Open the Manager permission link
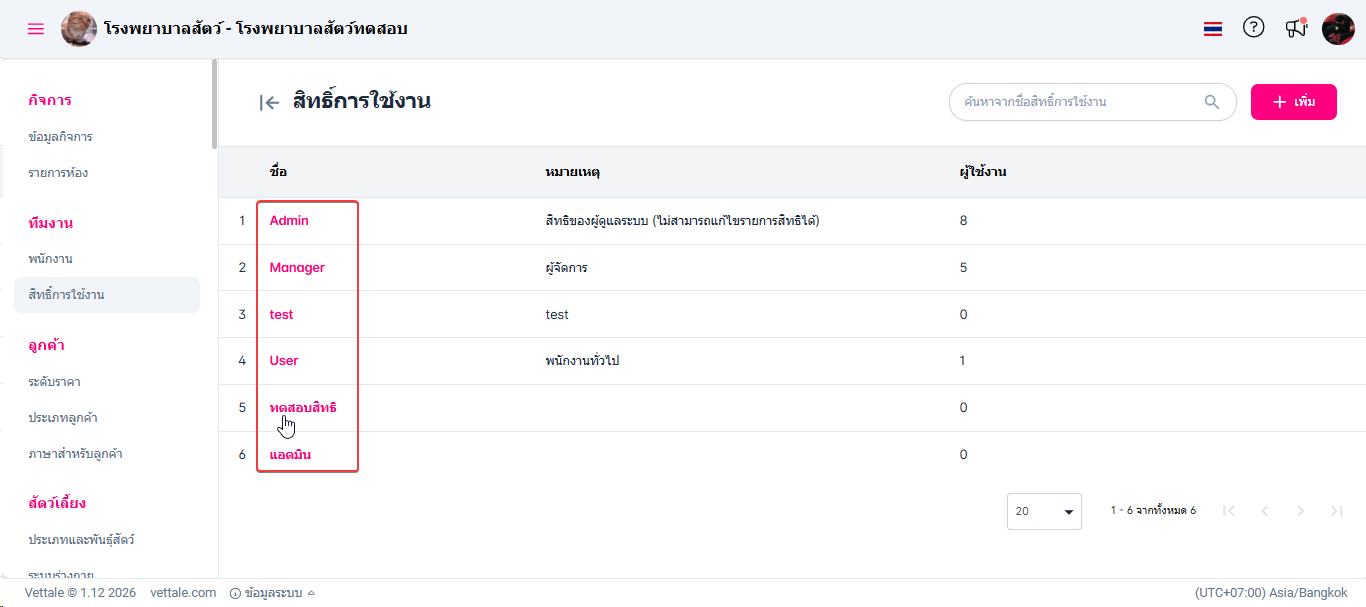 coord(297,268)
